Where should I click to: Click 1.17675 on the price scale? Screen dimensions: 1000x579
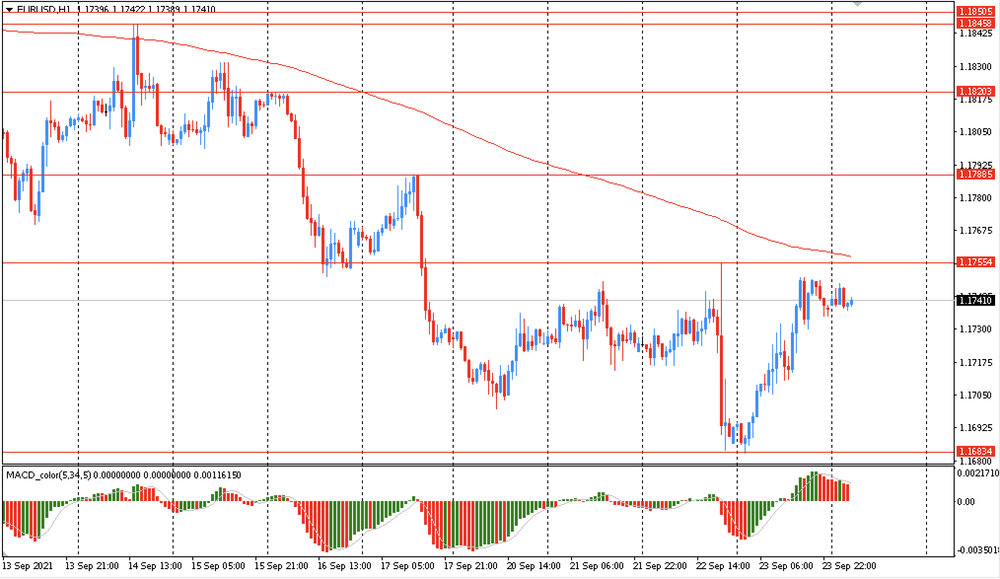point(976,230)
